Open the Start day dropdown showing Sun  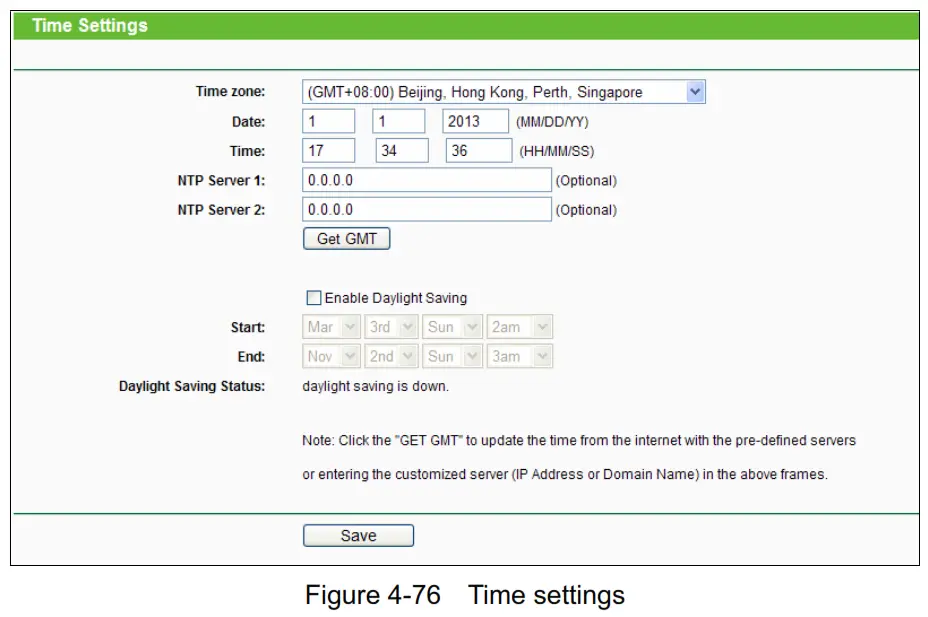pos(452,326)
